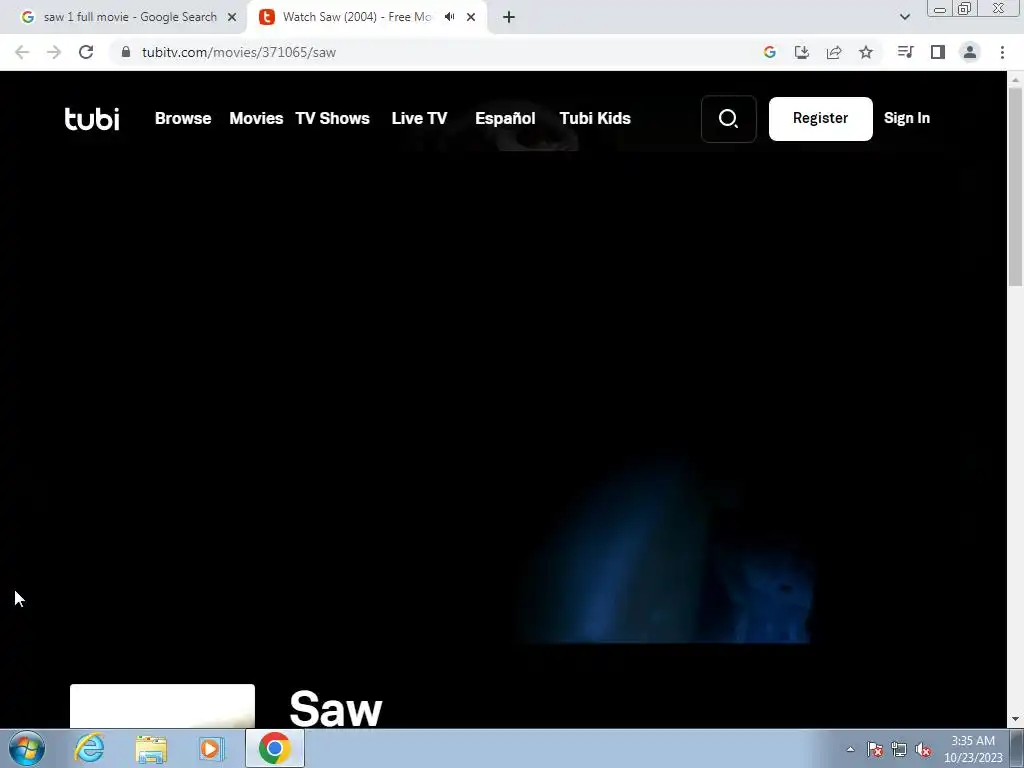This screenshot has height=768, width=1024.
Task: Launch Internet Explorer from the taskbar
Action: coord(89,748)
